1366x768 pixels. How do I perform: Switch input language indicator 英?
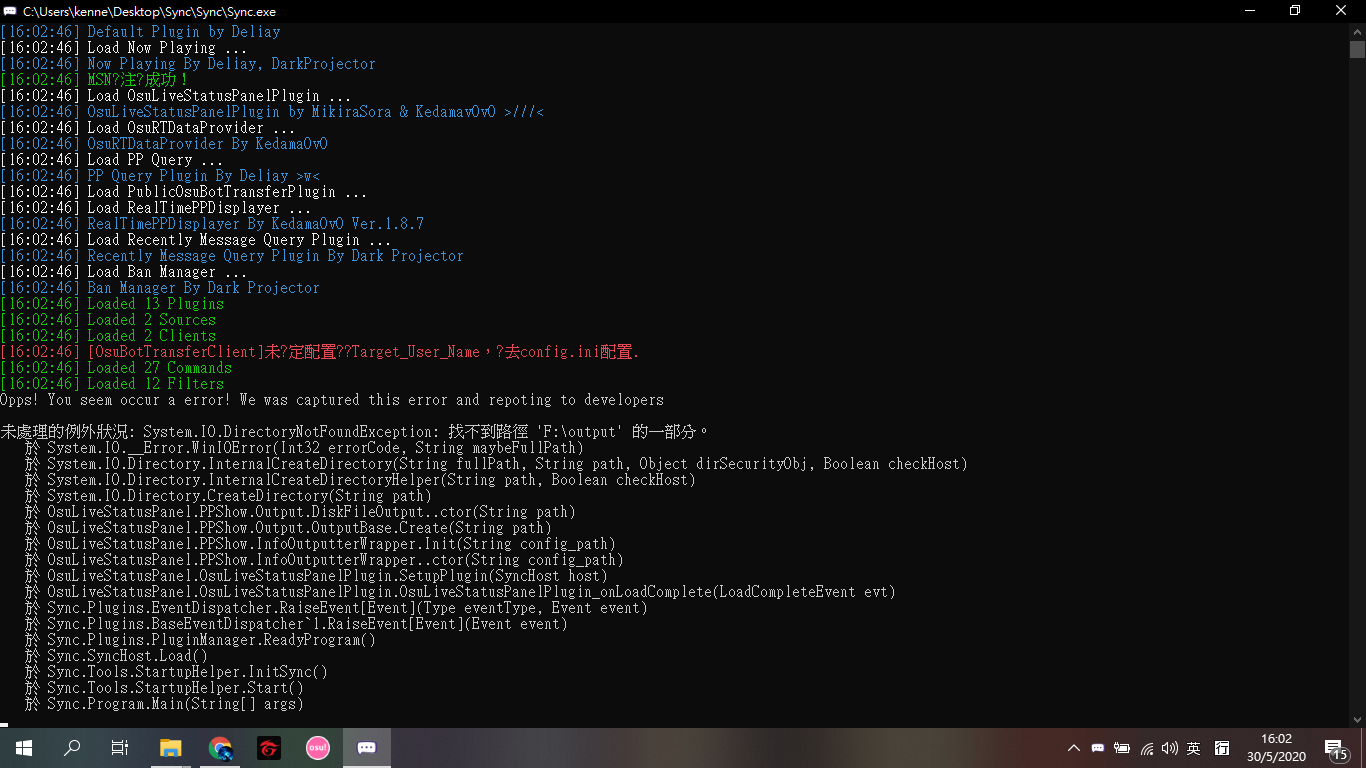(1194, 748)
